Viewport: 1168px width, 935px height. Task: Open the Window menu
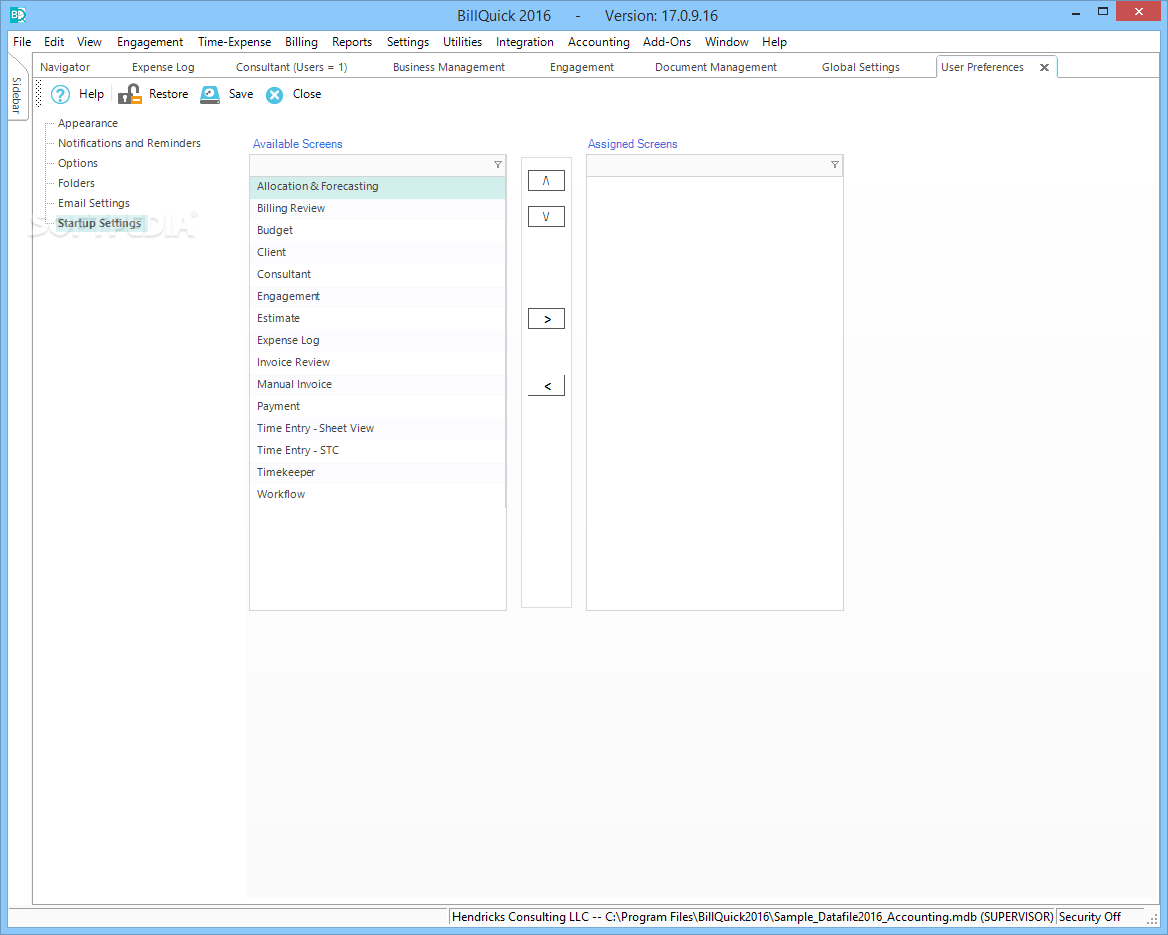(726, 42)
